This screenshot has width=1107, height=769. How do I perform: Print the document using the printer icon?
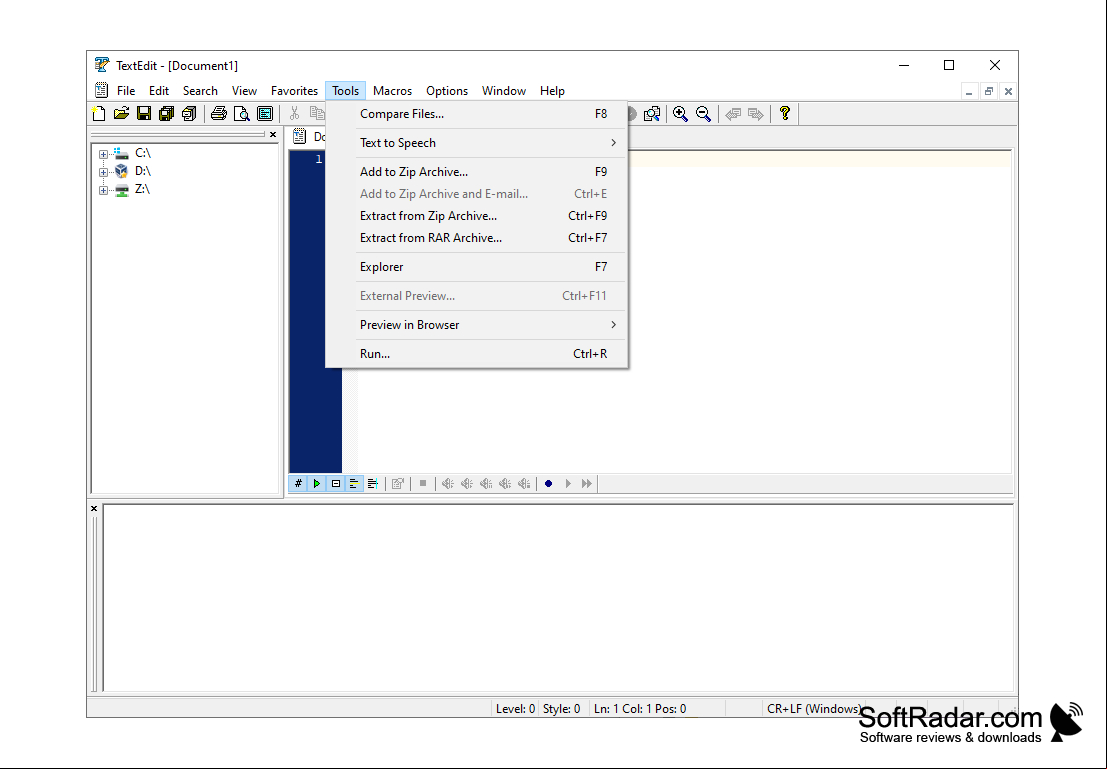[x=219, y=114]
